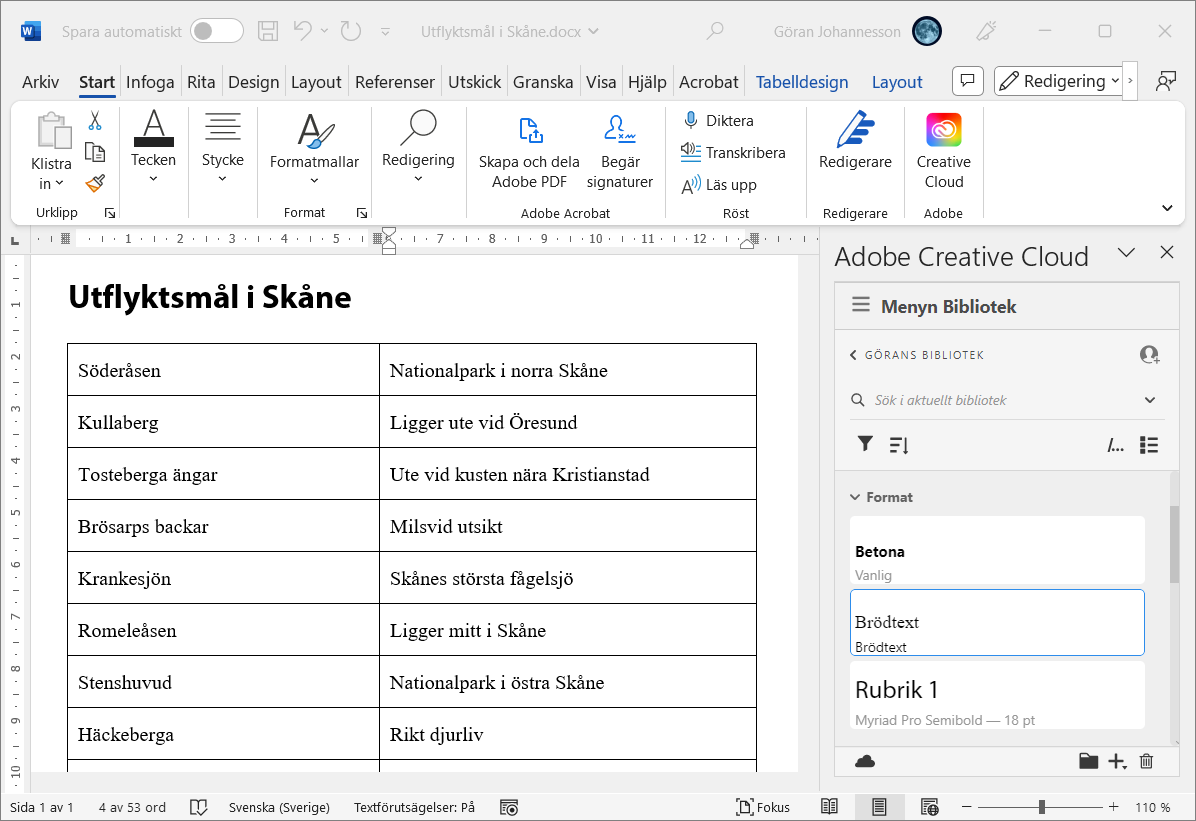Collapse the Format section in library

(856, 497)
